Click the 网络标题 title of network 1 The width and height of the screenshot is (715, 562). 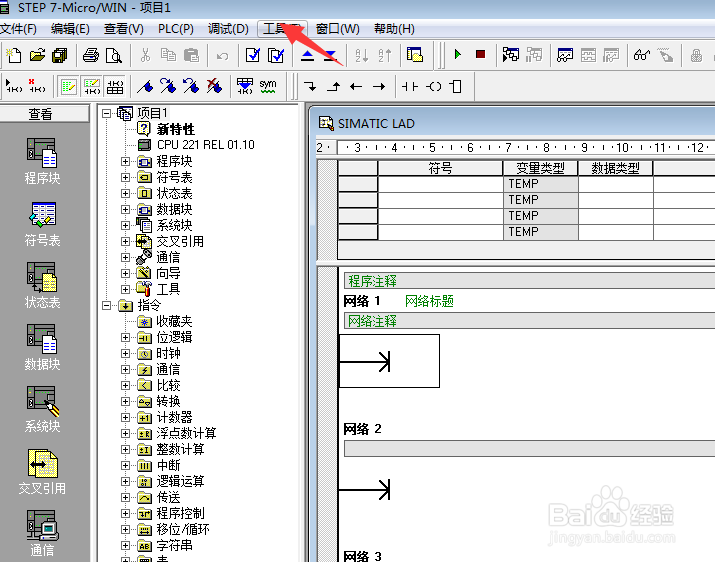click(x=429, y=301)
